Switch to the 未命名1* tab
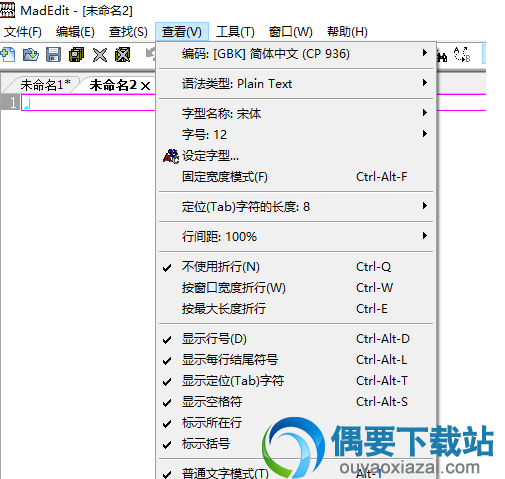 (x=45, y=85)
